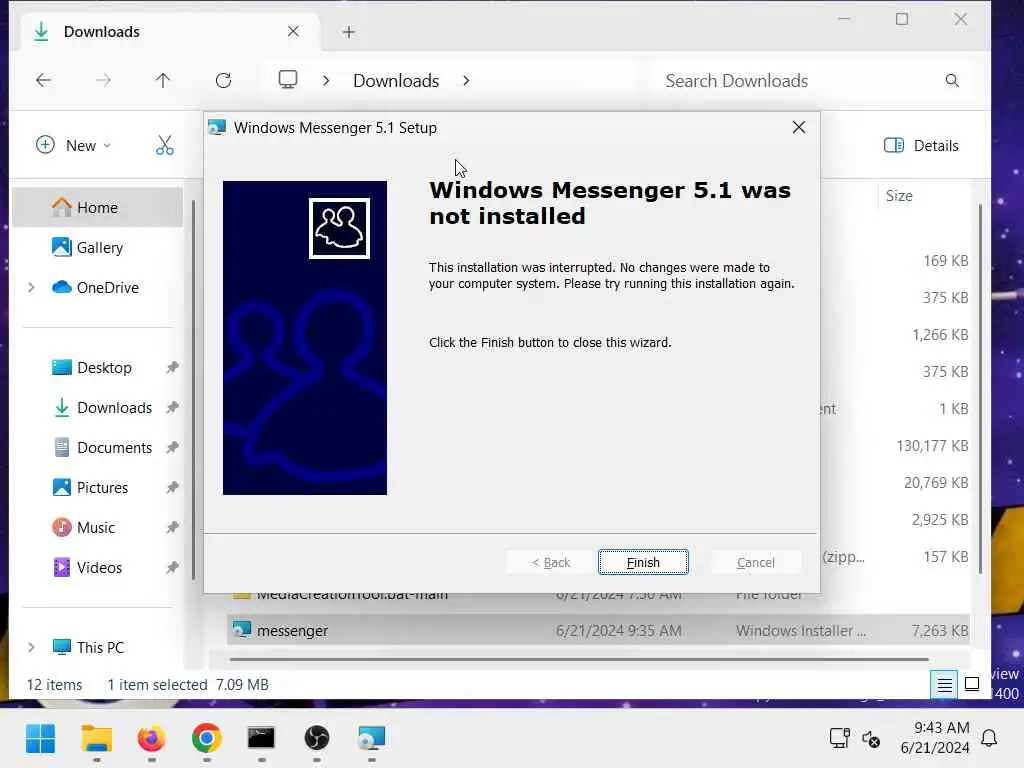Open Home in Explorer sidebar

98,208
